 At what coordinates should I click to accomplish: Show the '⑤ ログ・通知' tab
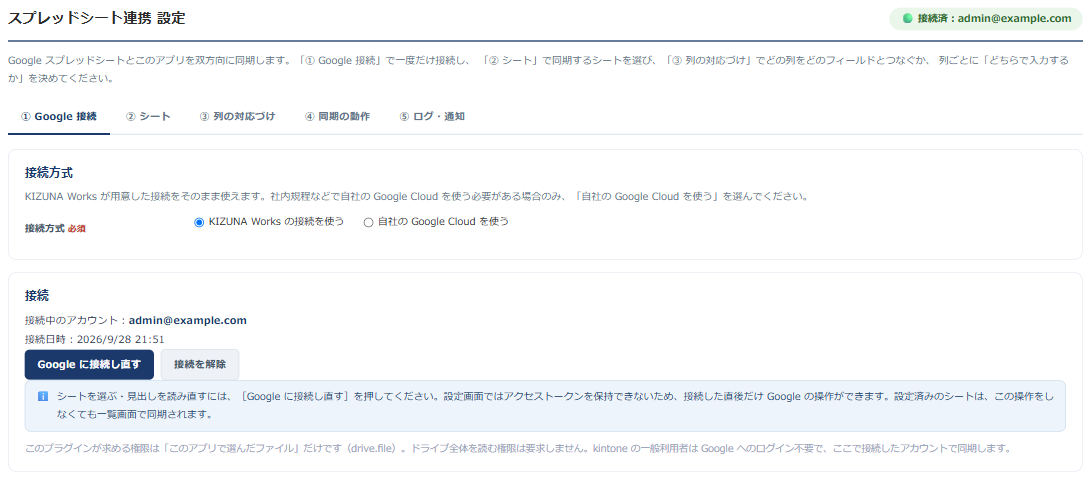[x=432, y=117]
